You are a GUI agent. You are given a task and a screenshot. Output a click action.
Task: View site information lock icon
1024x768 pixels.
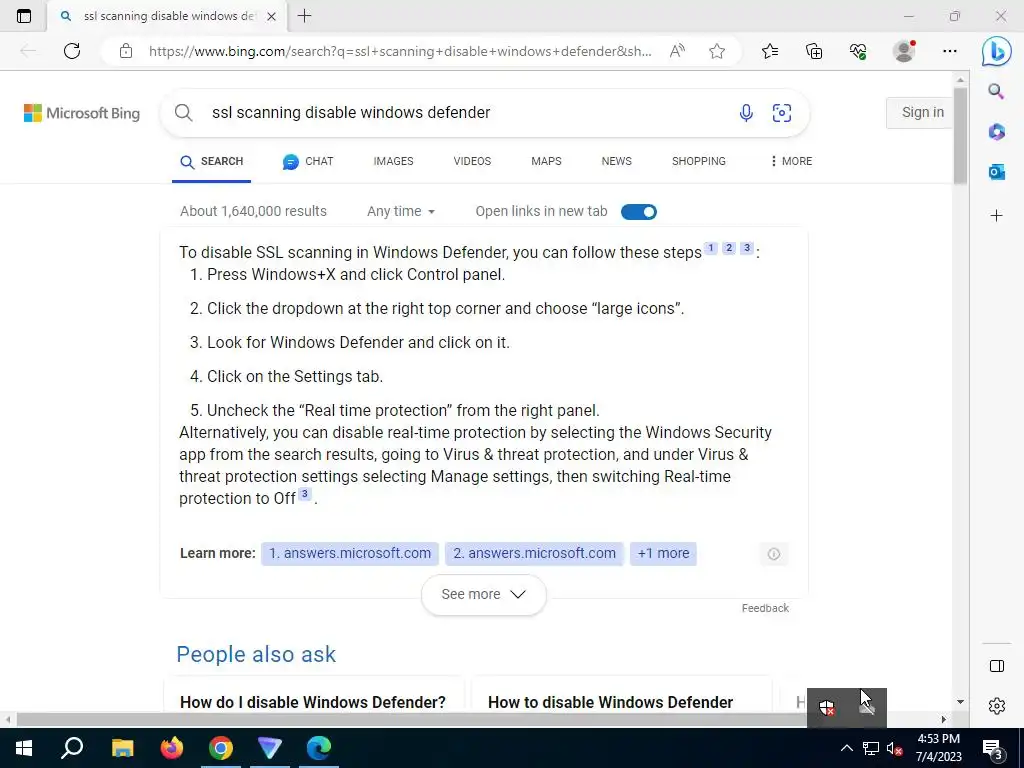tap(126, 51)
